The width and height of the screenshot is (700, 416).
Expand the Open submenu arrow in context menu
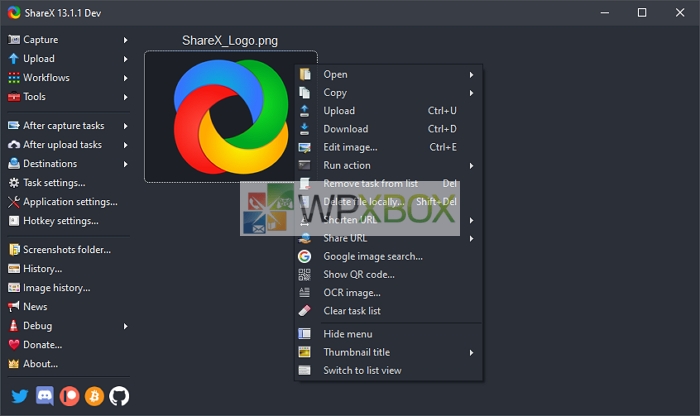pyautogui.click(x=471, y=75)
